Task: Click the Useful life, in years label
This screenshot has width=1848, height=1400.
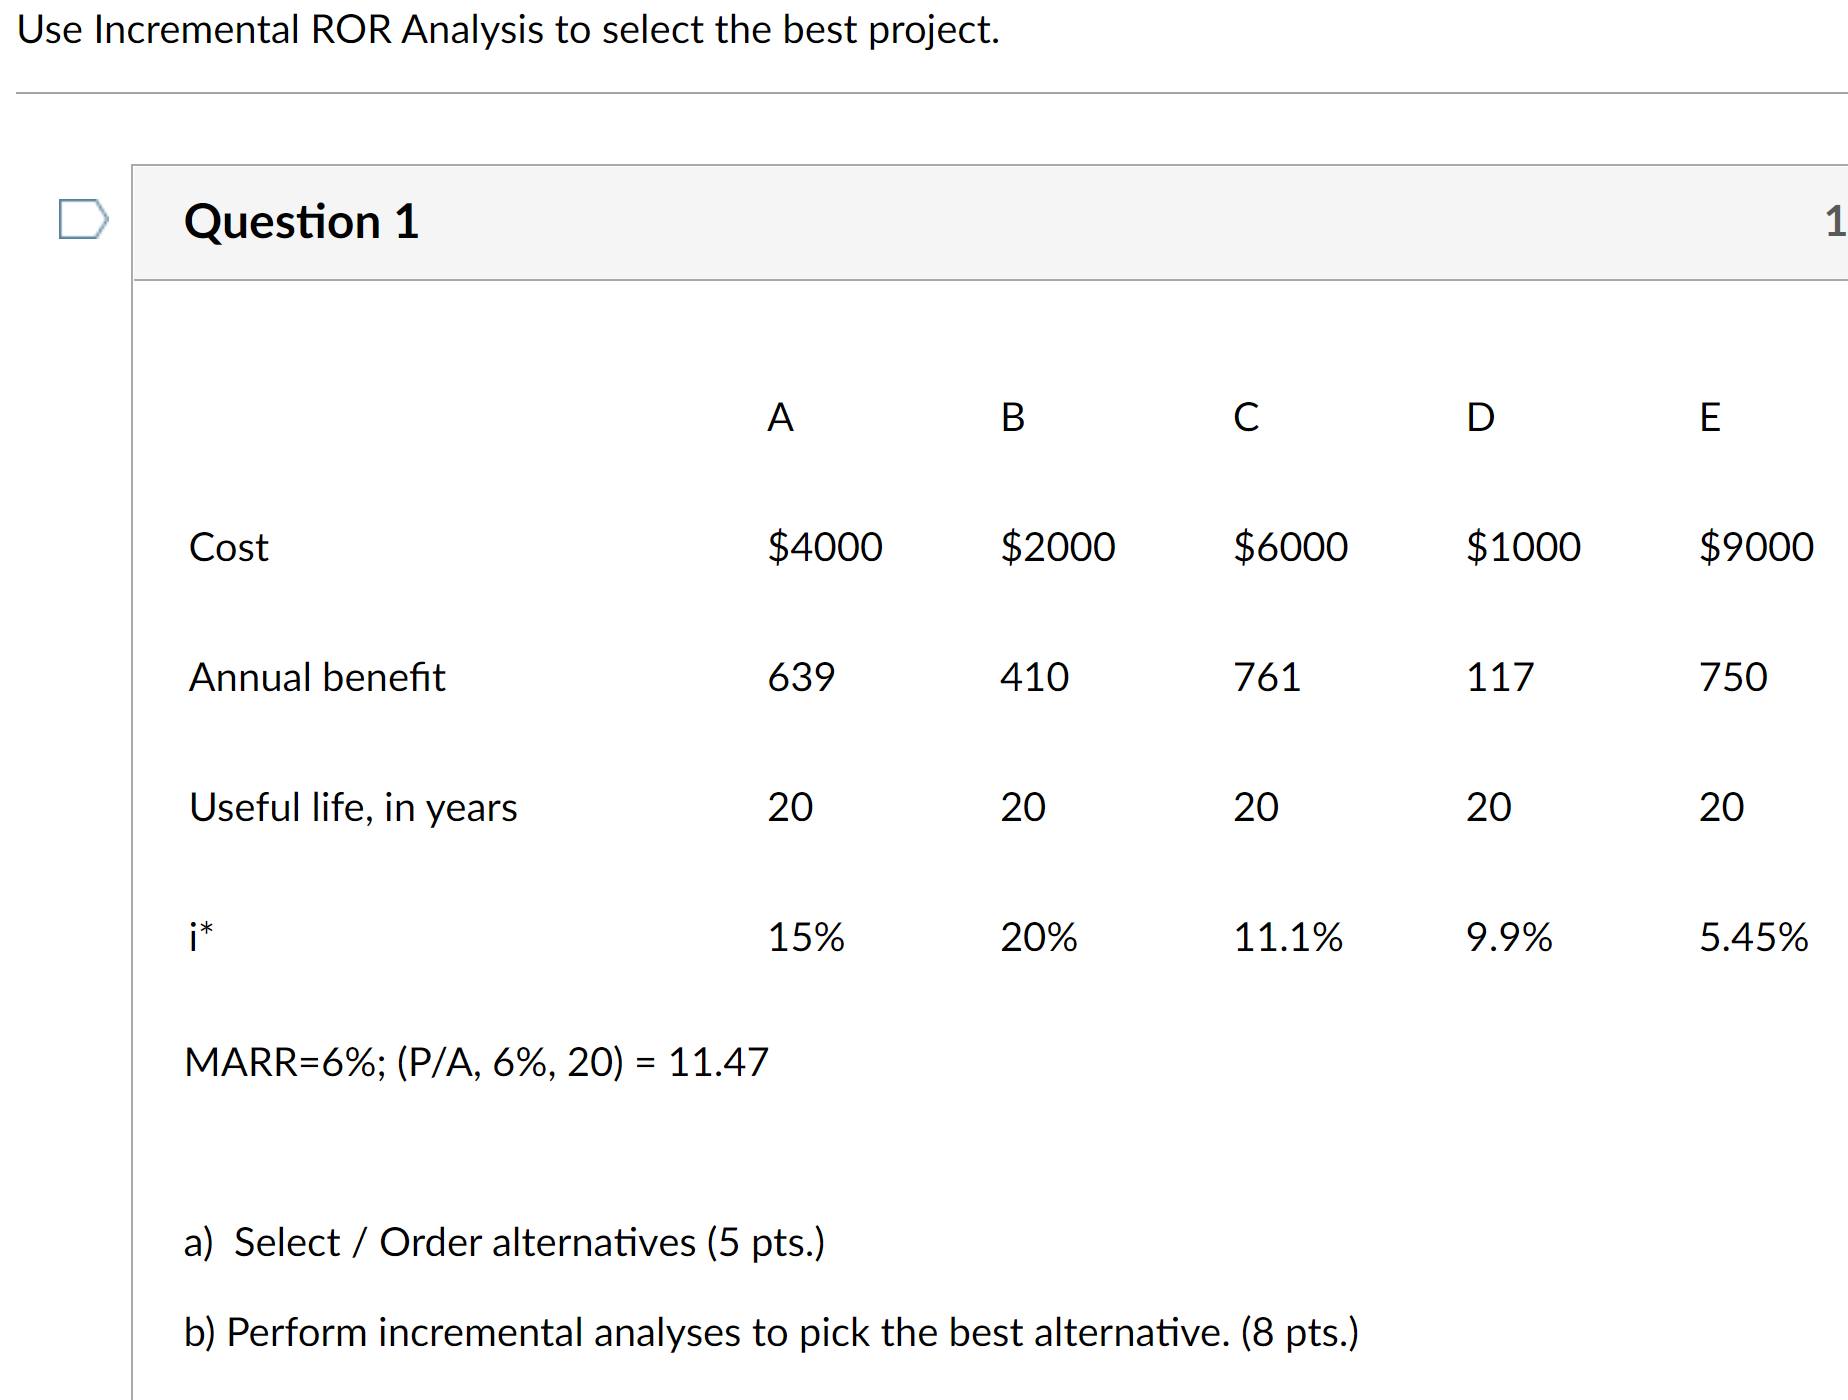Action: (x=352, y=807)
